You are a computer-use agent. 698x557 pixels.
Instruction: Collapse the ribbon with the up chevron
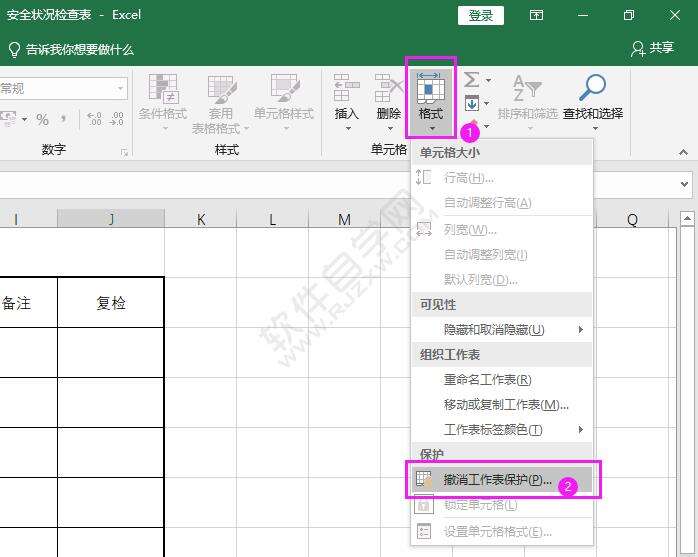point(683,152)
